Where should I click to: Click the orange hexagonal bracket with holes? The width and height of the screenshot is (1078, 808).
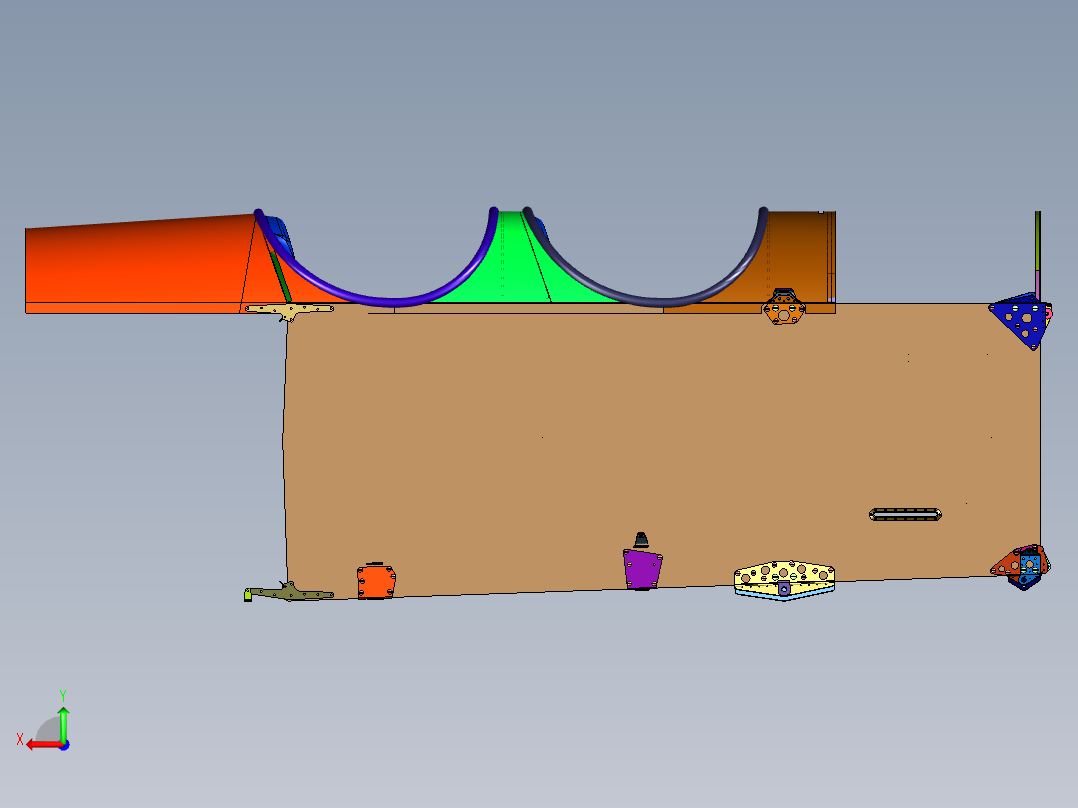click(784, 309)
